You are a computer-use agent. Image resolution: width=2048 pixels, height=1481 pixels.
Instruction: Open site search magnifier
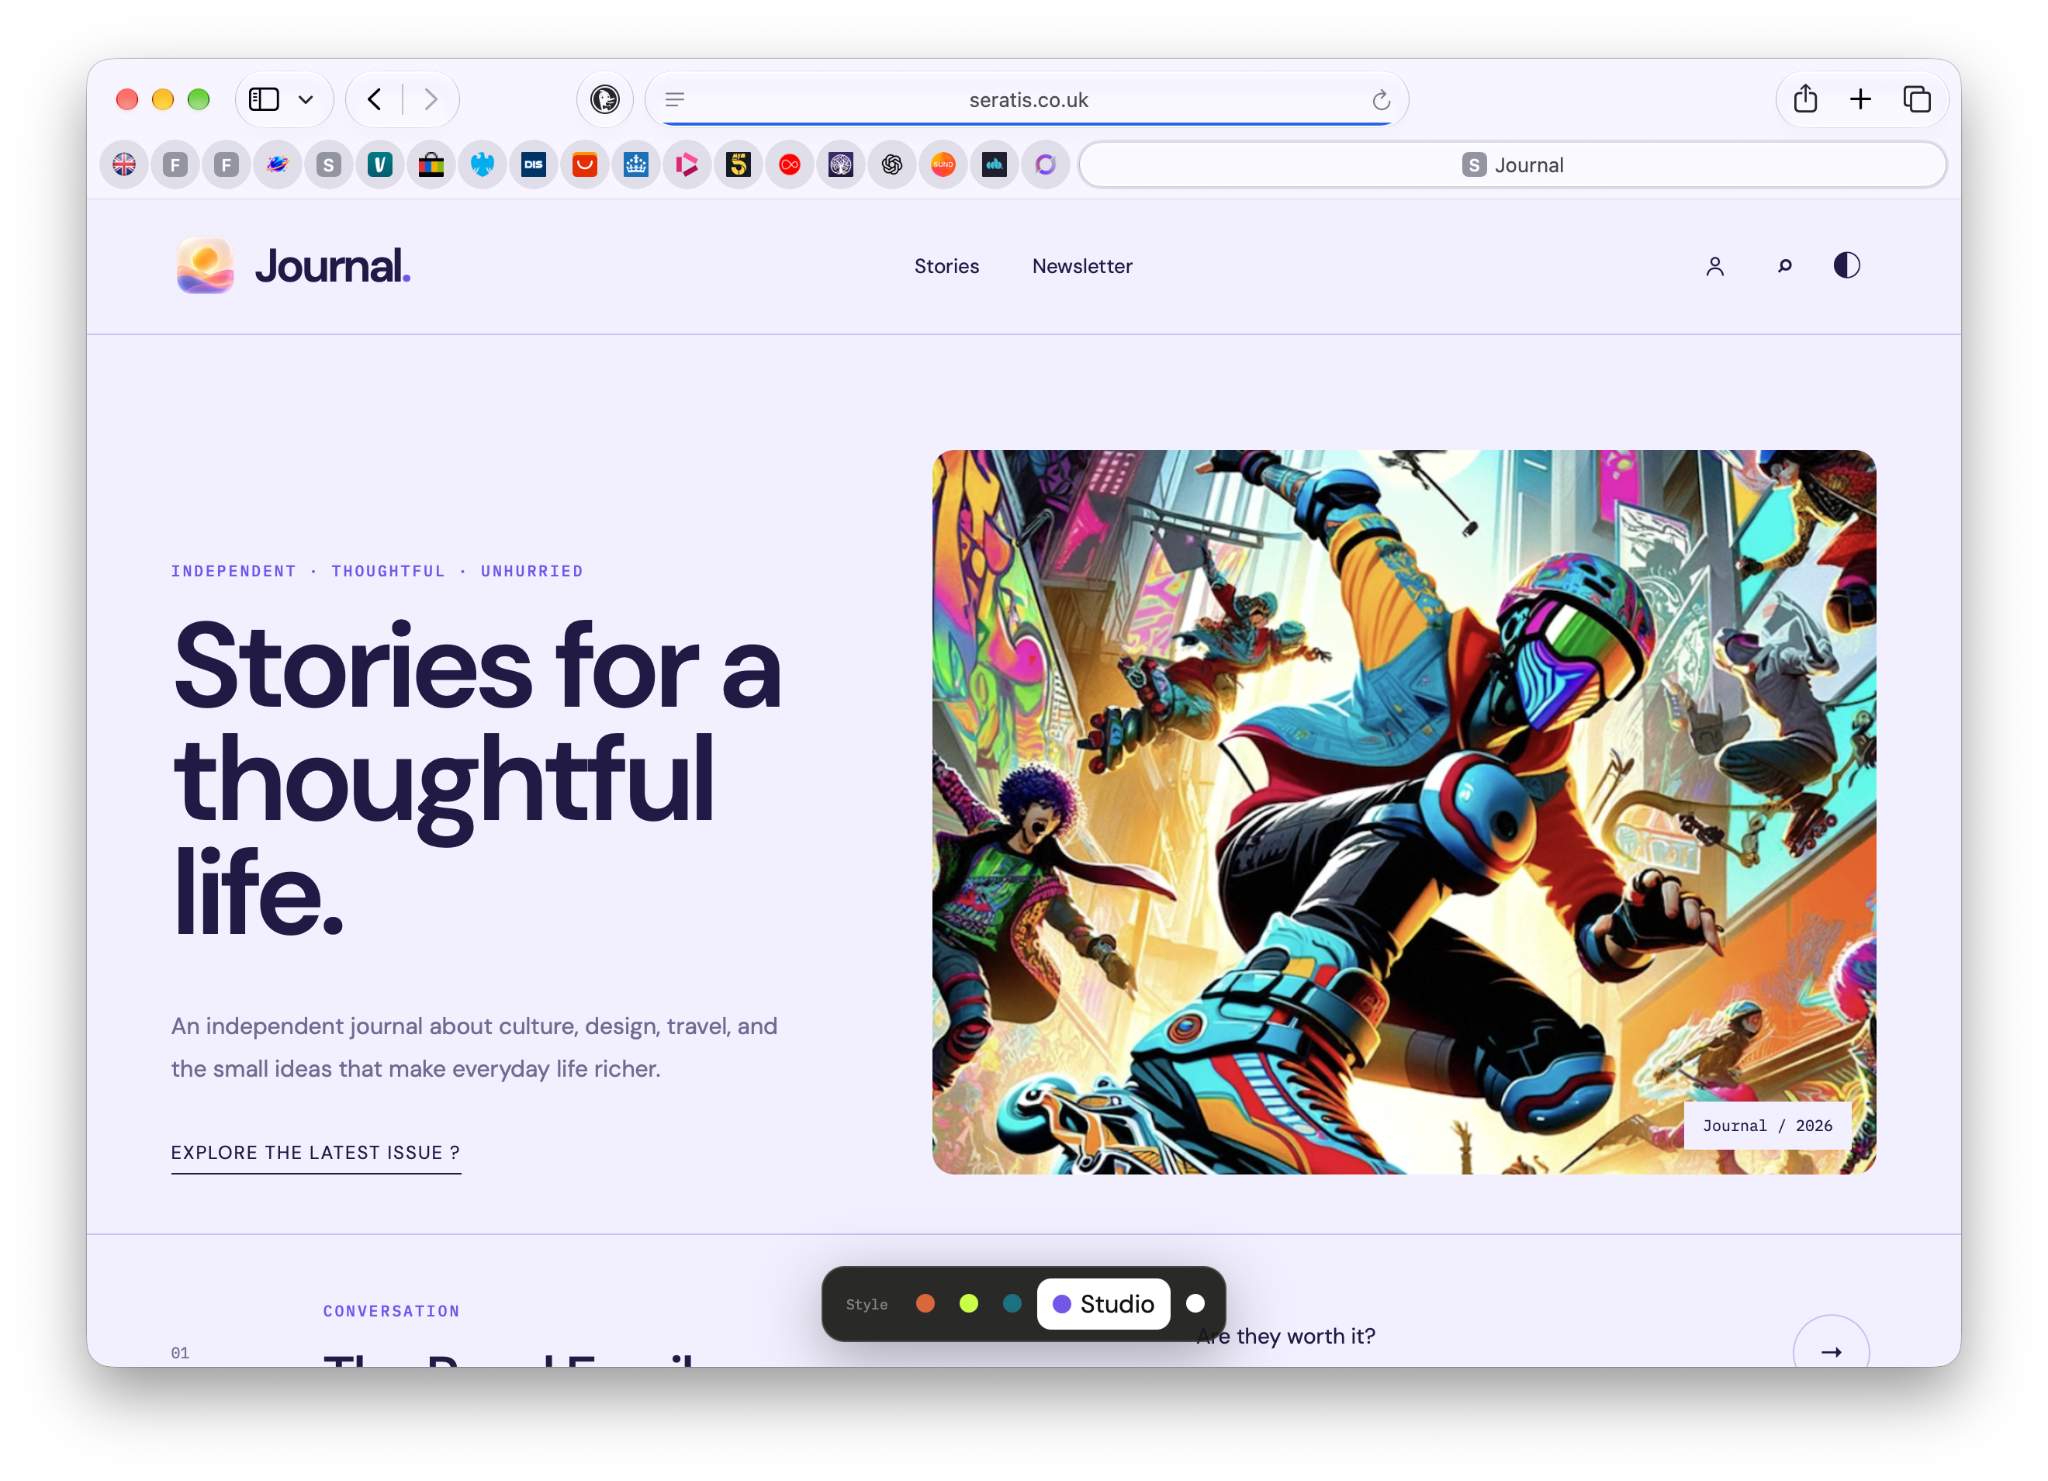point(1784,266)
